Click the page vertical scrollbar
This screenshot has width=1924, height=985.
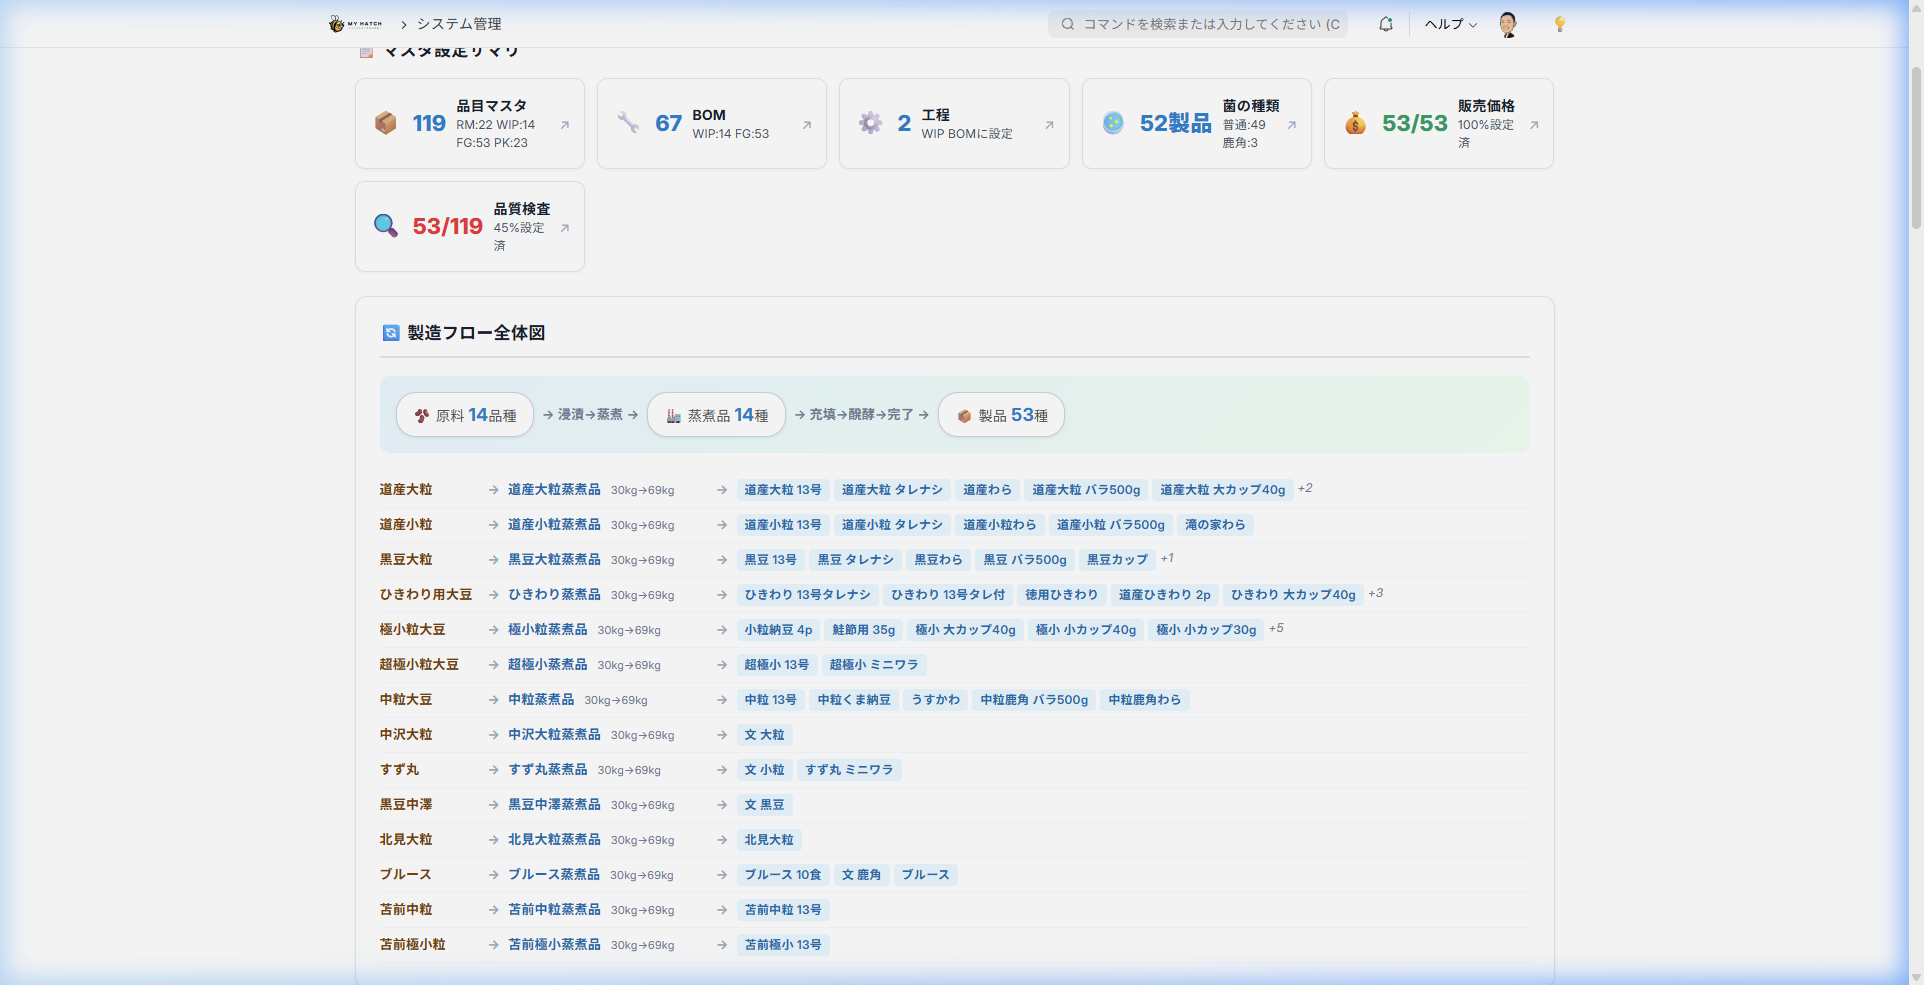click(1915, 150)
